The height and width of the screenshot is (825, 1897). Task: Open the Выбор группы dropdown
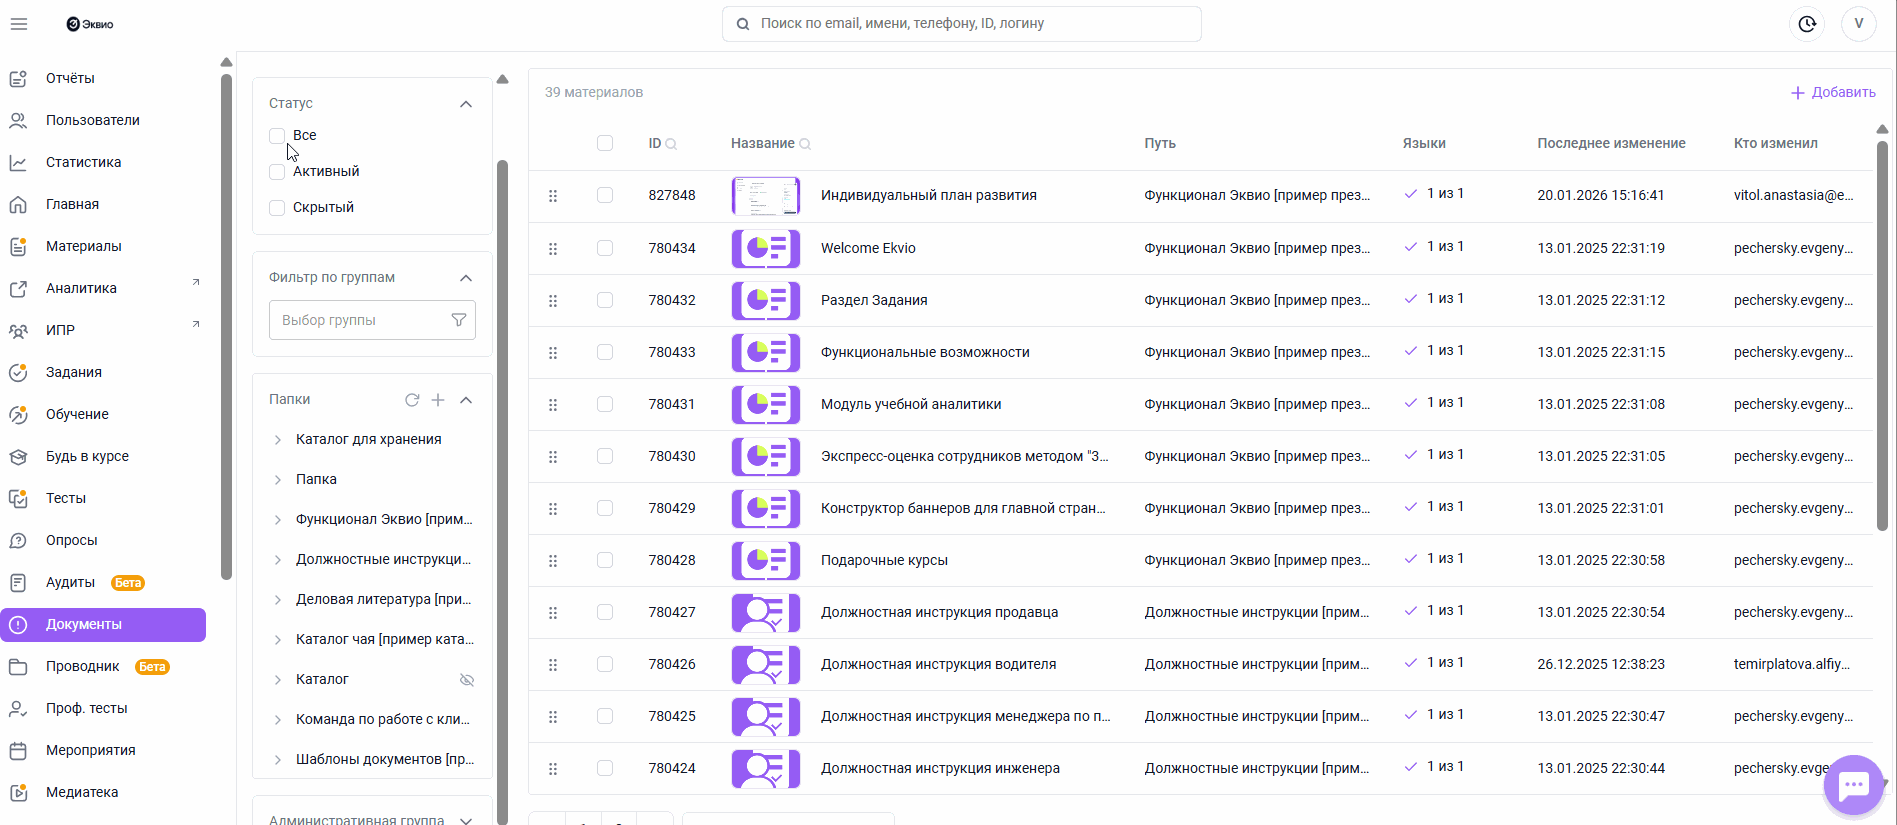(371, 320)
